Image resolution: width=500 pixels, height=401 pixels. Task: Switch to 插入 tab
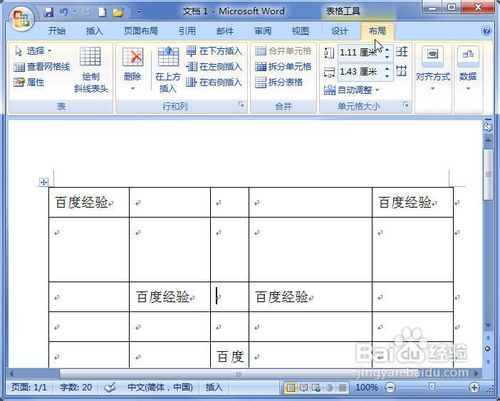(94, 31)
